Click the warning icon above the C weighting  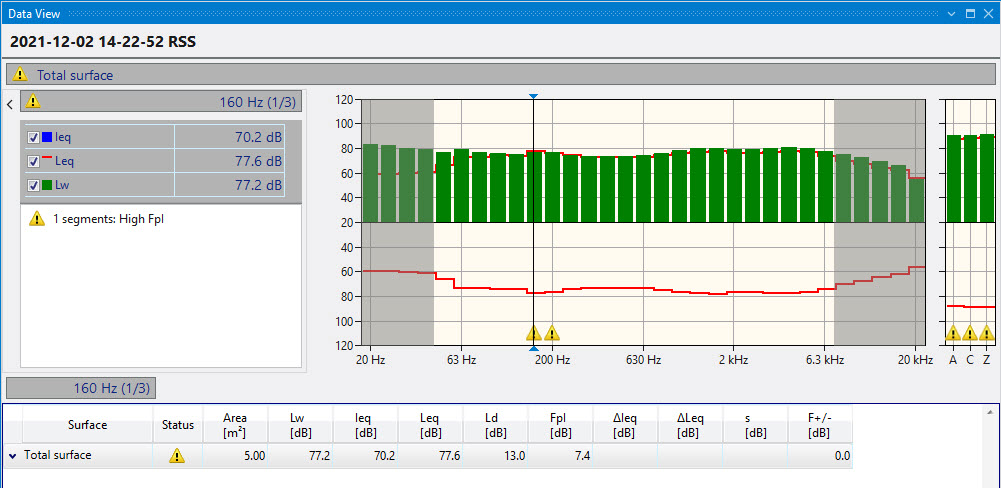[x=970, y=333]
